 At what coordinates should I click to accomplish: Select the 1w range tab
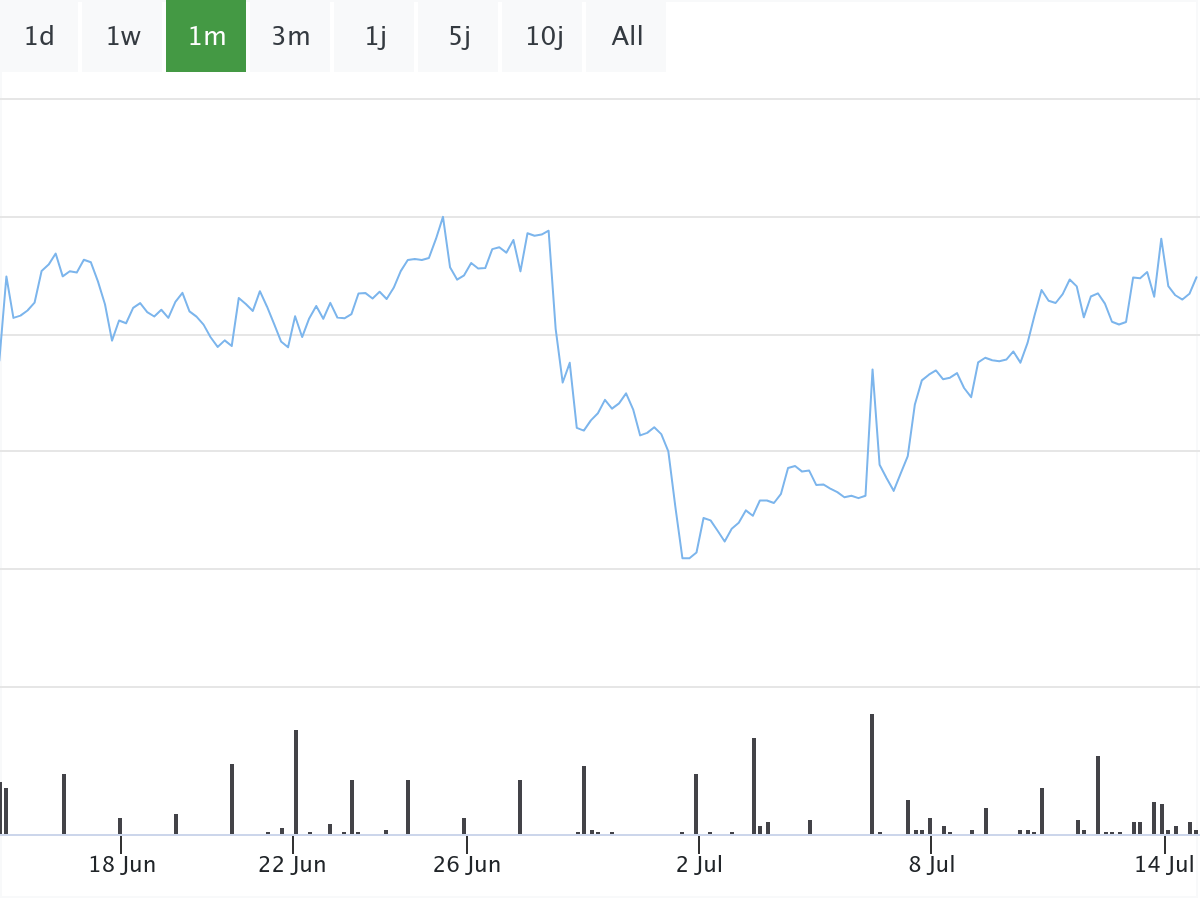click(x=123, y=37)
